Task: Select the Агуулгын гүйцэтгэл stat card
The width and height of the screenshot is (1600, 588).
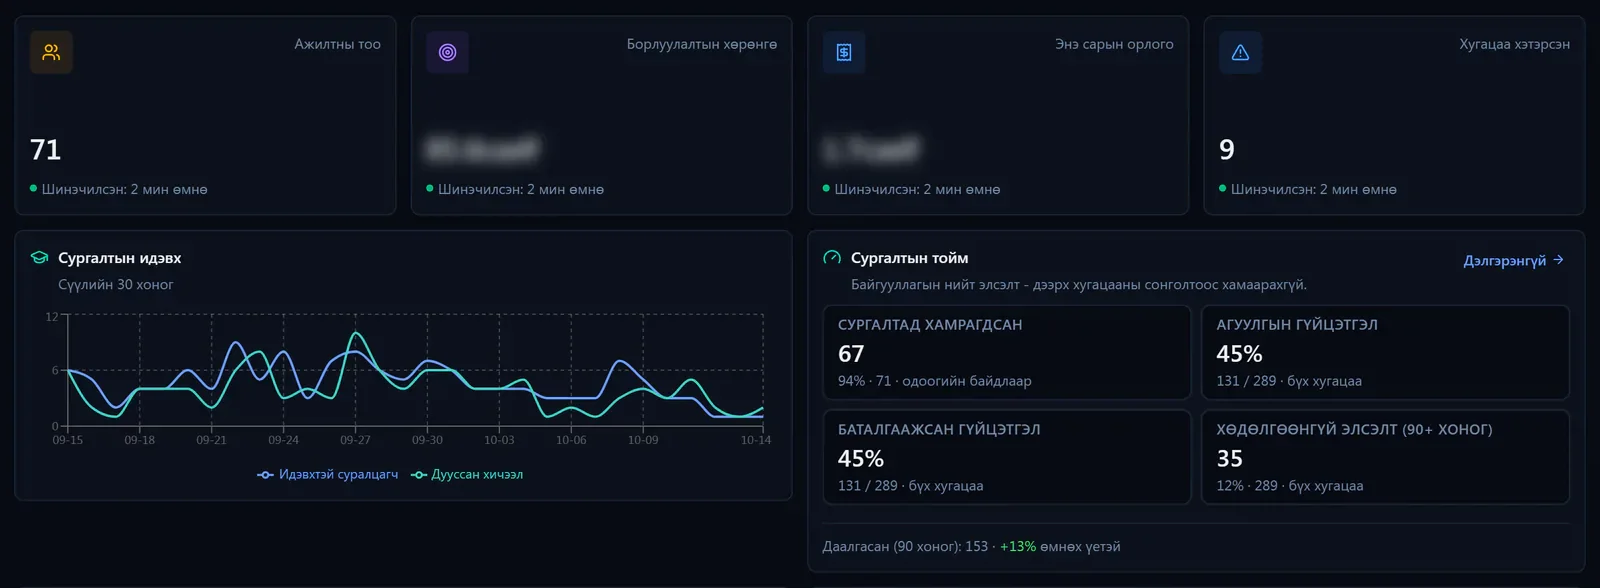Action: [x=1385, y=352]
